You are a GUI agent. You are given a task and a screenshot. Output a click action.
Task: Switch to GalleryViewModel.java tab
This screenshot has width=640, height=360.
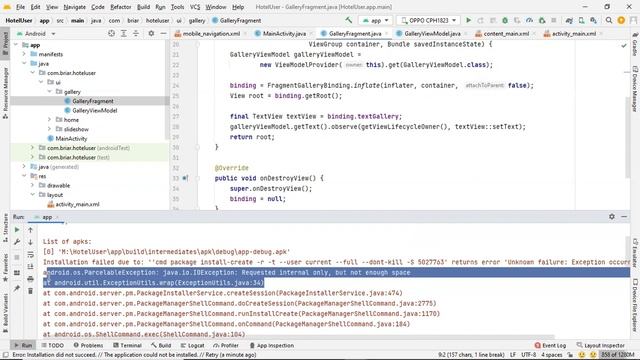pos(432,33)
